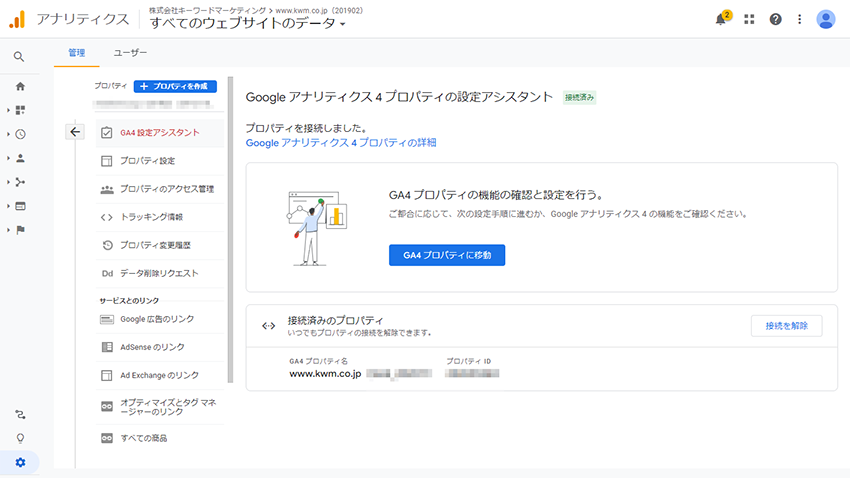Open the help question mark icon
Viewport: 850px width, 478px height.
pos(776,20)
